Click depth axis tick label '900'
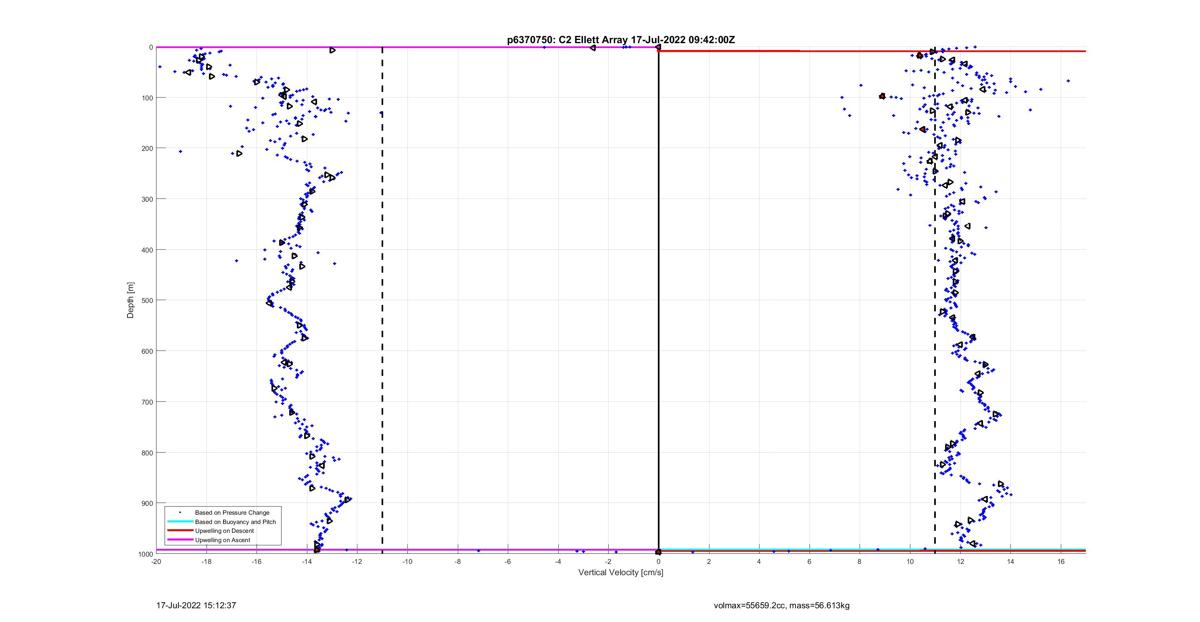The height and width of the screenshot is (622, 1200). (x=146, y=503)
